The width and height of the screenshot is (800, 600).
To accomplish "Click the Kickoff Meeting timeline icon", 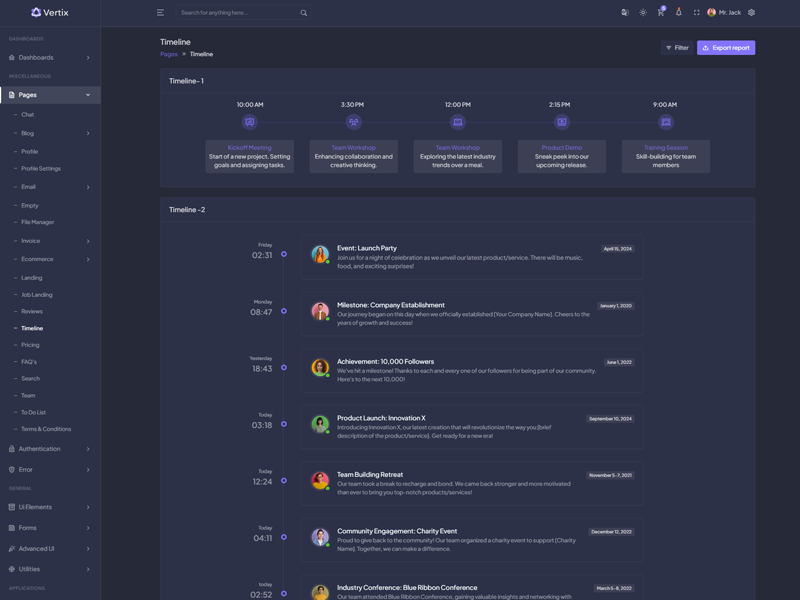I will pyautogui.click(x=250, y=122).
